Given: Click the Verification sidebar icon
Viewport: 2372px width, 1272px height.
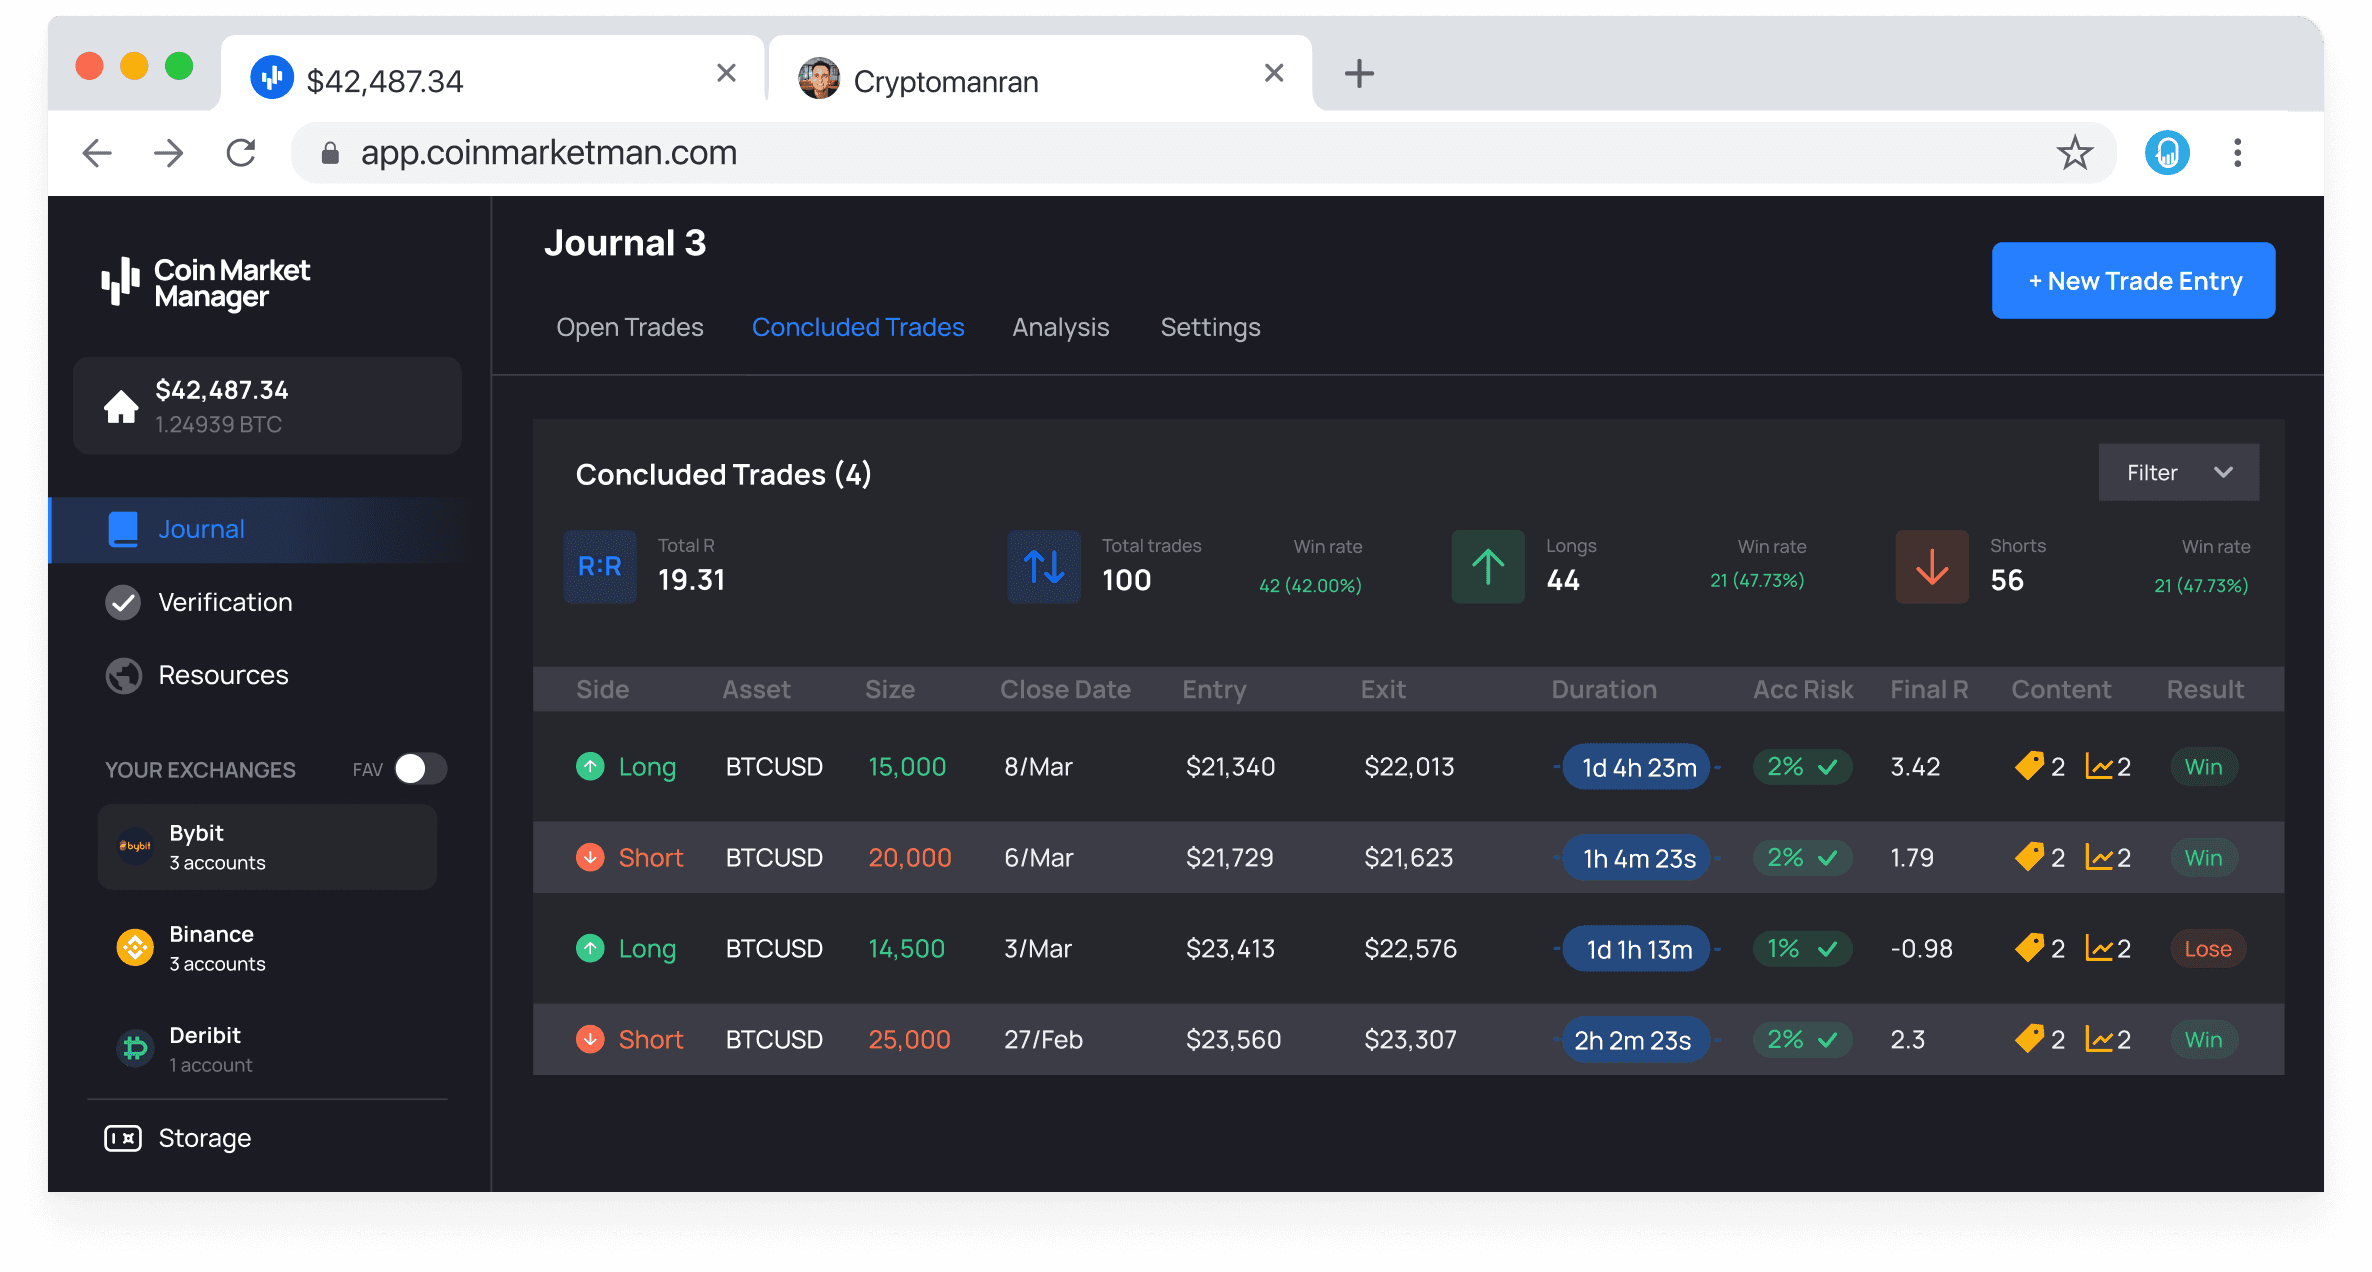Looking at the screenshot, I should (122, 602).
